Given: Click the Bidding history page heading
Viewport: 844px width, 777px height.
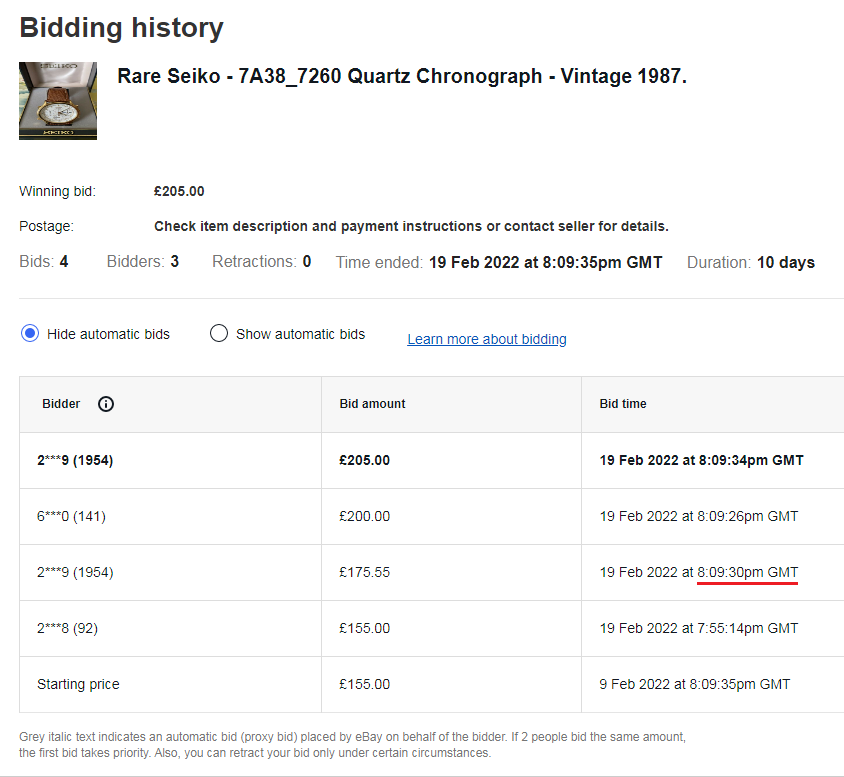Looking at the screenshot, I should pyautogui.click(x=121, y=28).
